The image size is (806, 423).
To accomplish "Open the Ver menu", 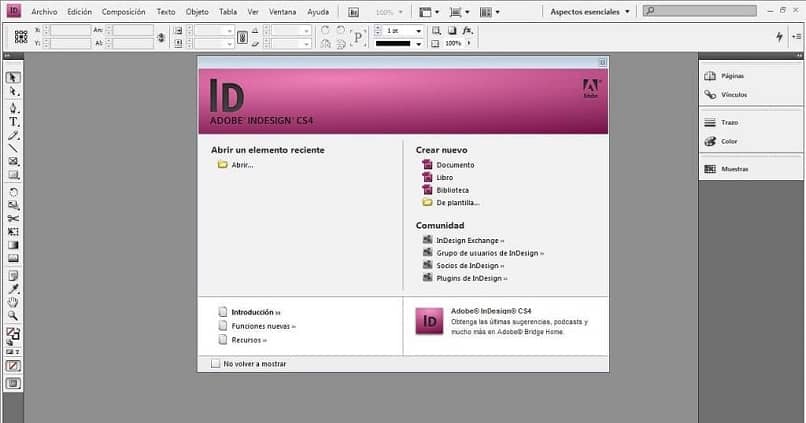I will click(x=253, y=12).
